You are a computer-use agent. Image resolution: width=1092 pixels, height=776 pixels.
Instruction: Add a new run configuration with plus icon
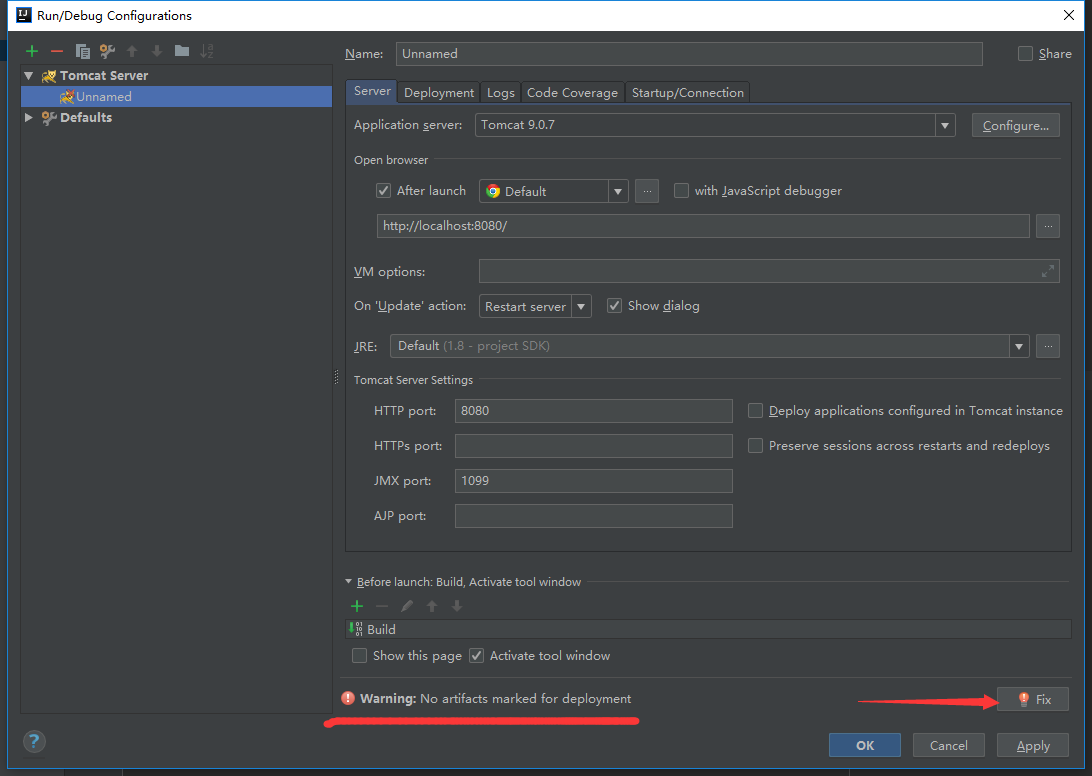(32, 51)
